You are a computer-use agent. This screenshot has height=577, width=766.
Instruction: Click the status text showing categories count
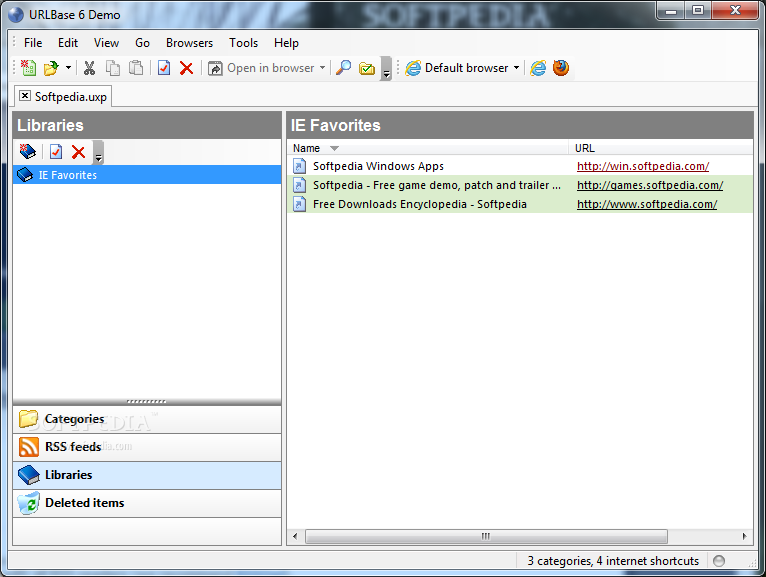pyautogui.click(x=613, y=561)
